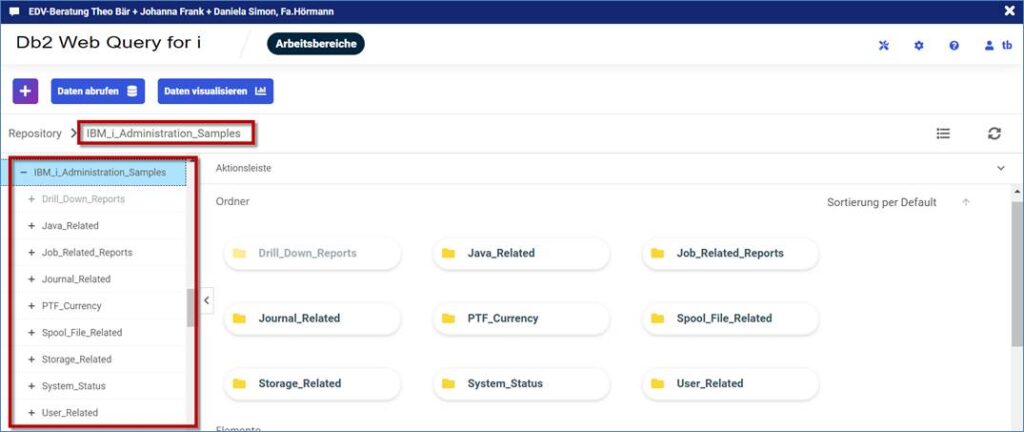Click the Aktionsleiste label
Screen dimensions: 1024x432
(244, 168)
